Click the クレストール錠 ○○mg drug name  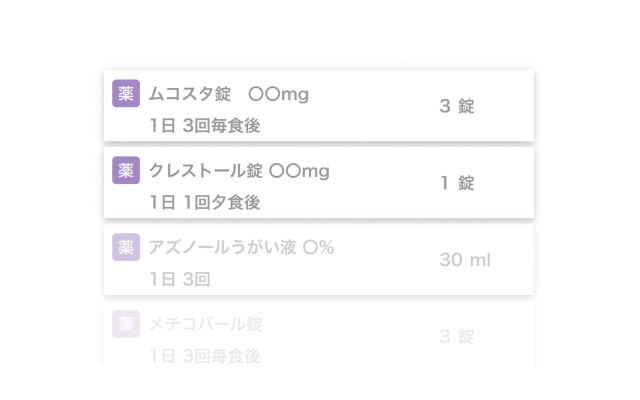238,171
